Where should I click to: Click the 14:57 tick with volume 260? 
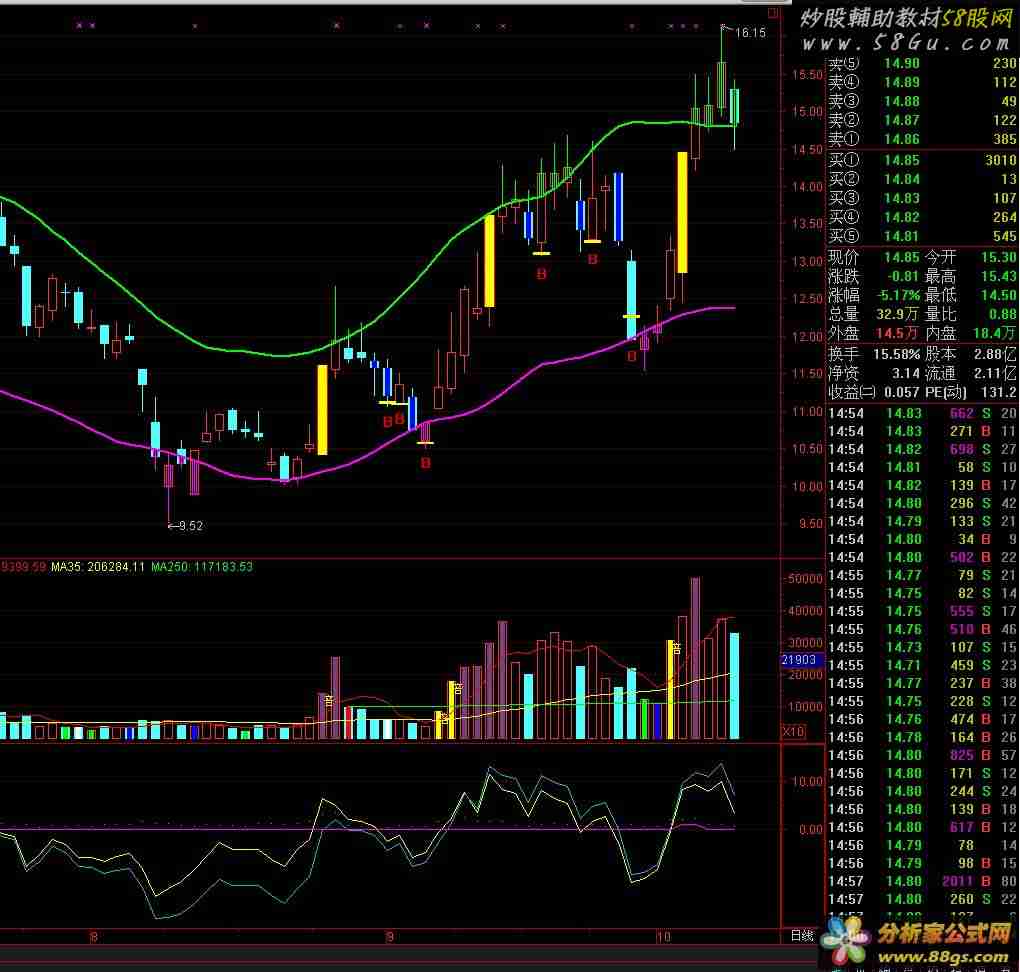pos(922,899)
